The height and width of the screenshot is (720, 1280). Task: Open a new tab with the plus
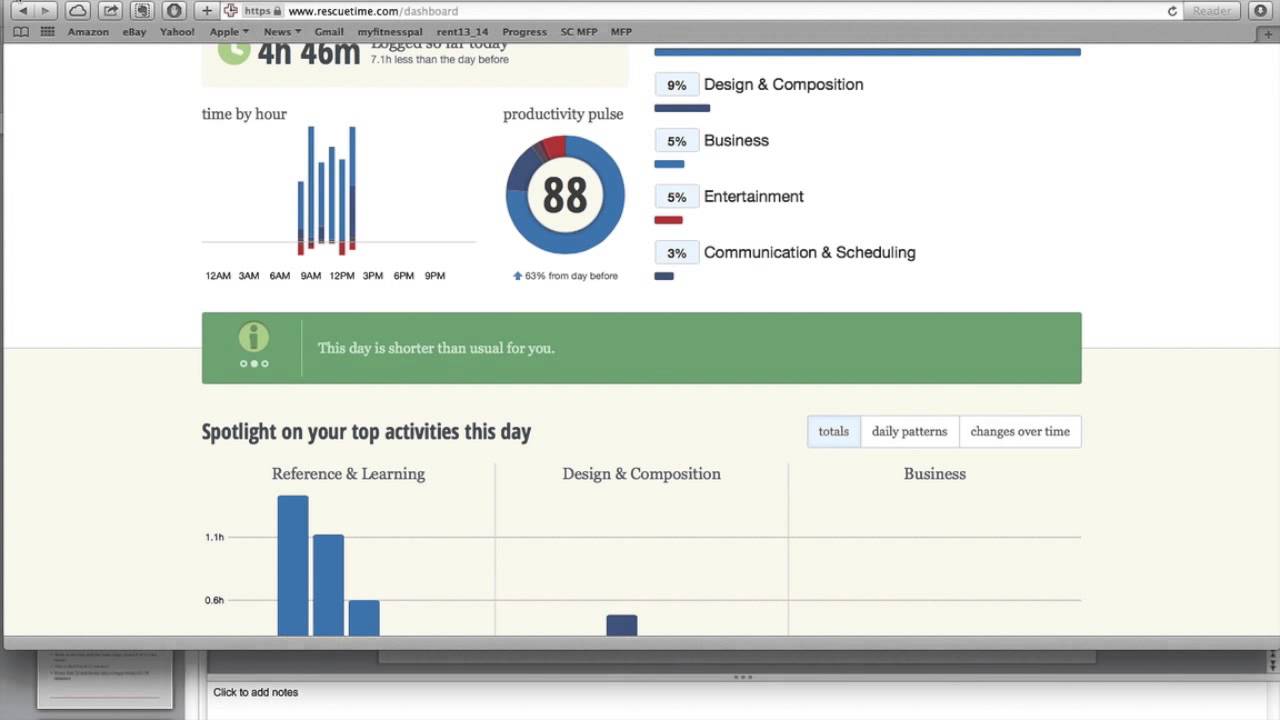point(1269,32)
